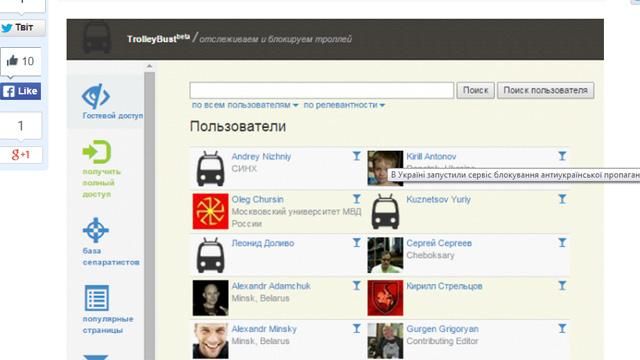Expand по всем пользователям dropdown
The width and height of the screenshot is (640, 360).
coord(245,105)
